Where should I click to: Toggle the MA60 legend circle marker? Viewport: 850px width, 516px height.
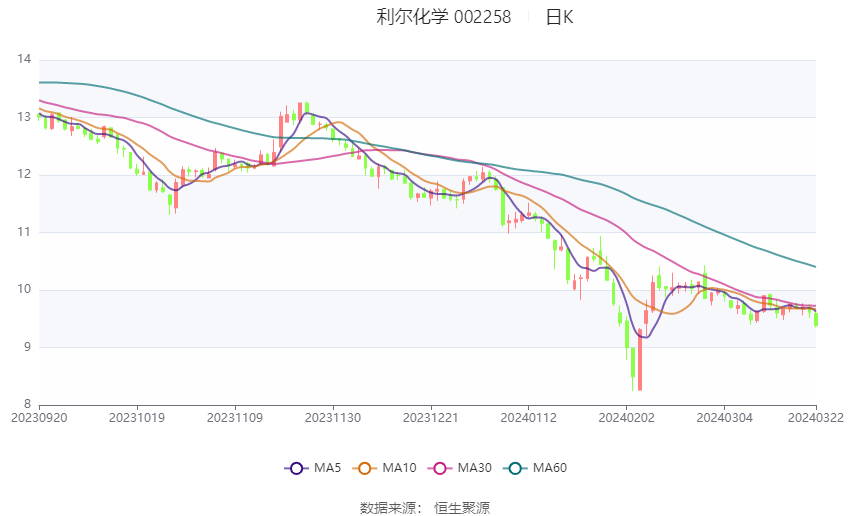coord(515,468)
